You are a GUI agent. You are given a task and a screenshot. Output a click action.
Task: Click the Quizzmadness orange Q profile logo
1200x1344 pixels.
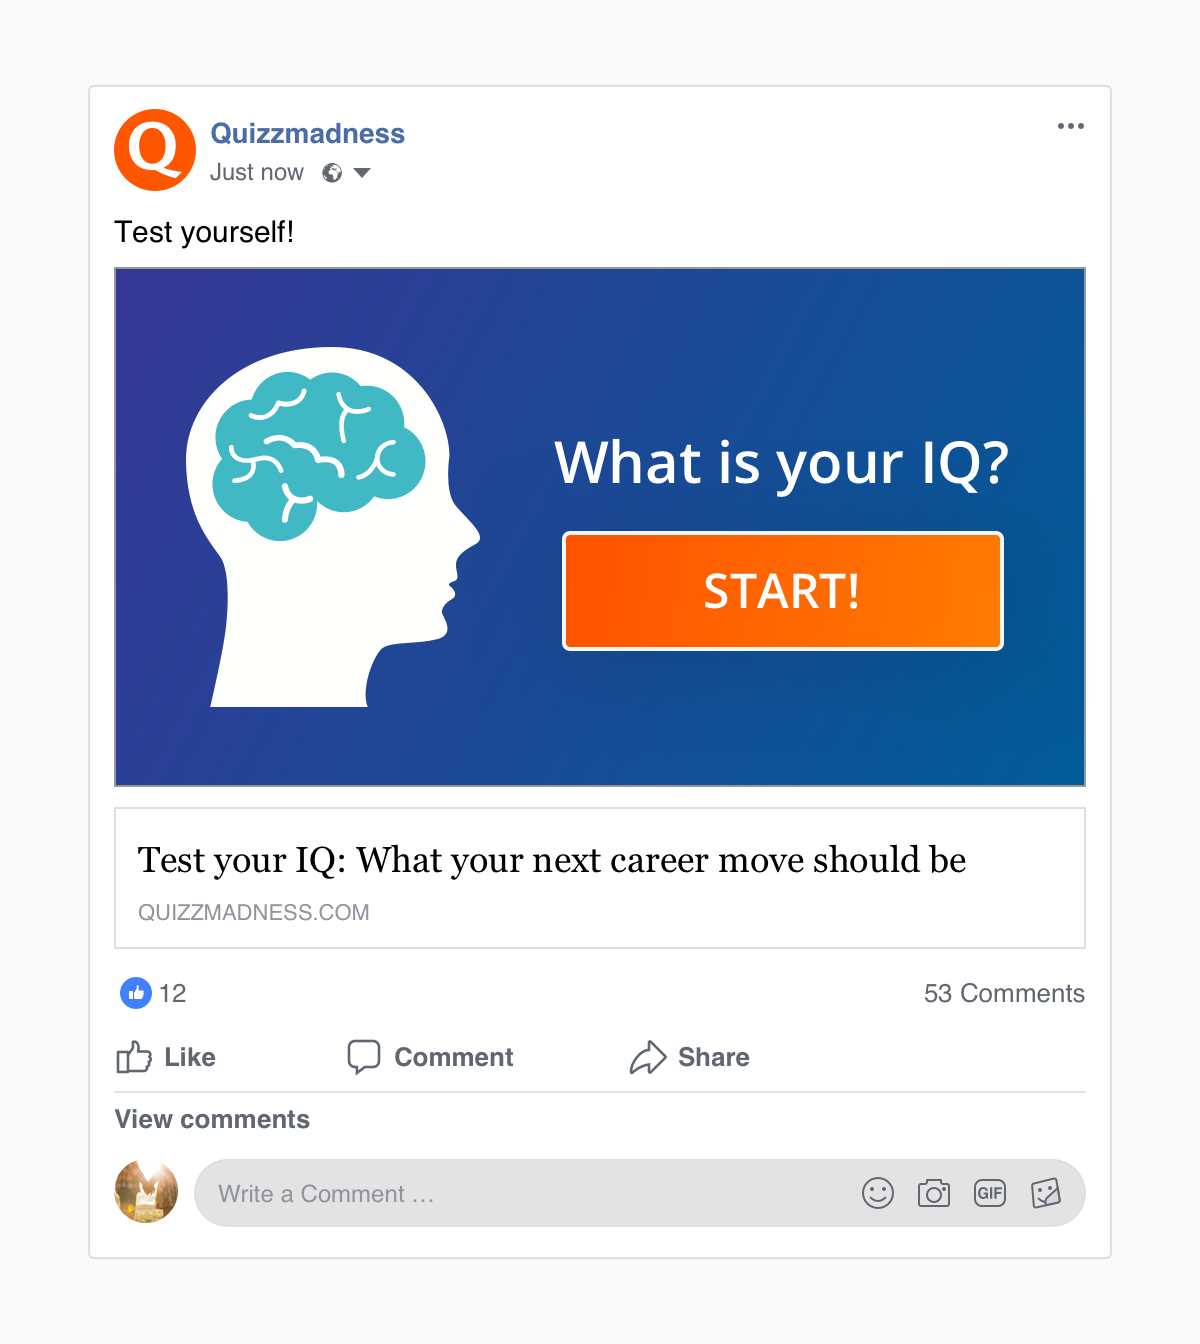click(155, 150)
